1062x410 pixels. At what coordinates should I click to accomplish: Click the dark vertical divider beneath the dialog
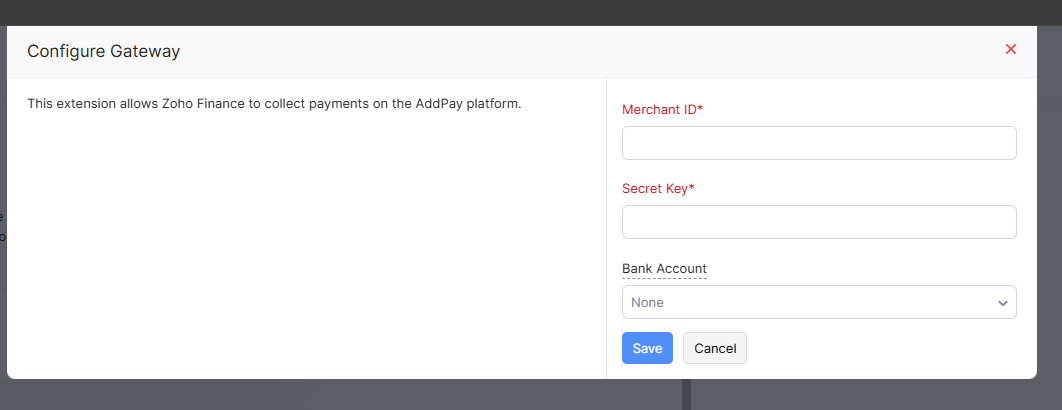pos(686,395)
